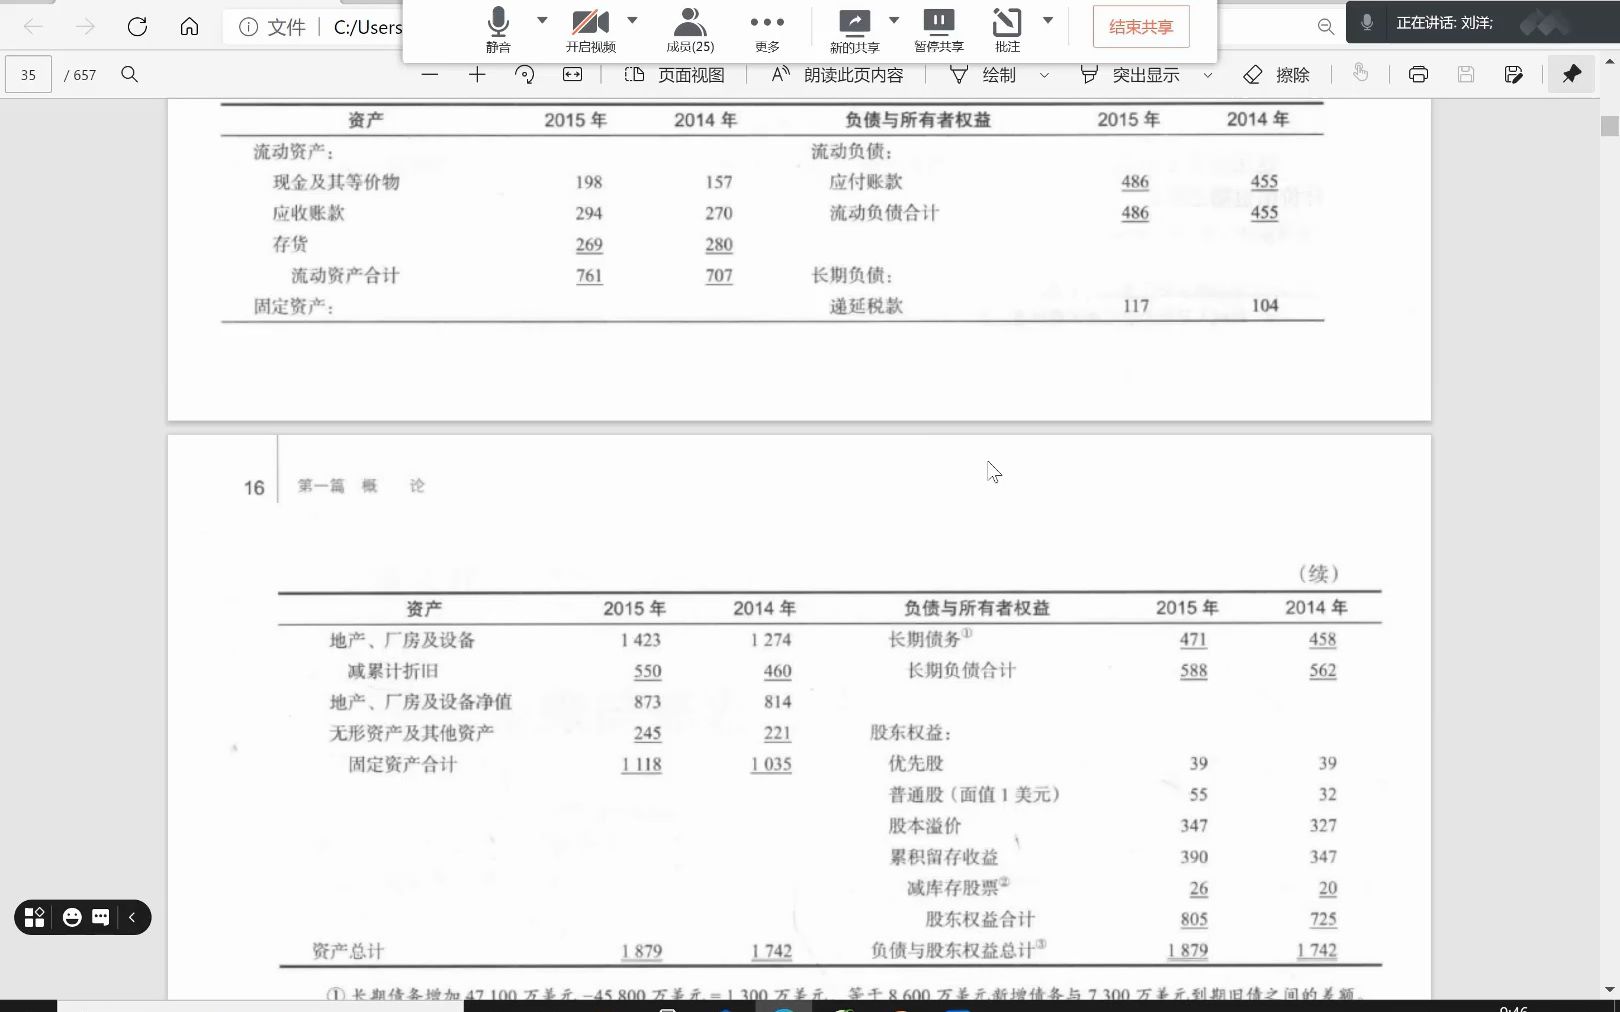Screen dimensions: 1620x1012
Task: Click the back navigation arrow
Action: (32, 27)
